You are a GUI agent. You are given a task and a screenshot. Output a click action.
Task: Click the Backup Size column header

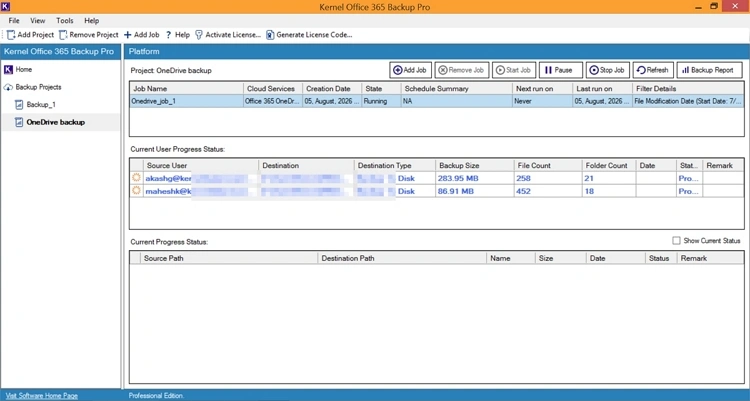474,166
